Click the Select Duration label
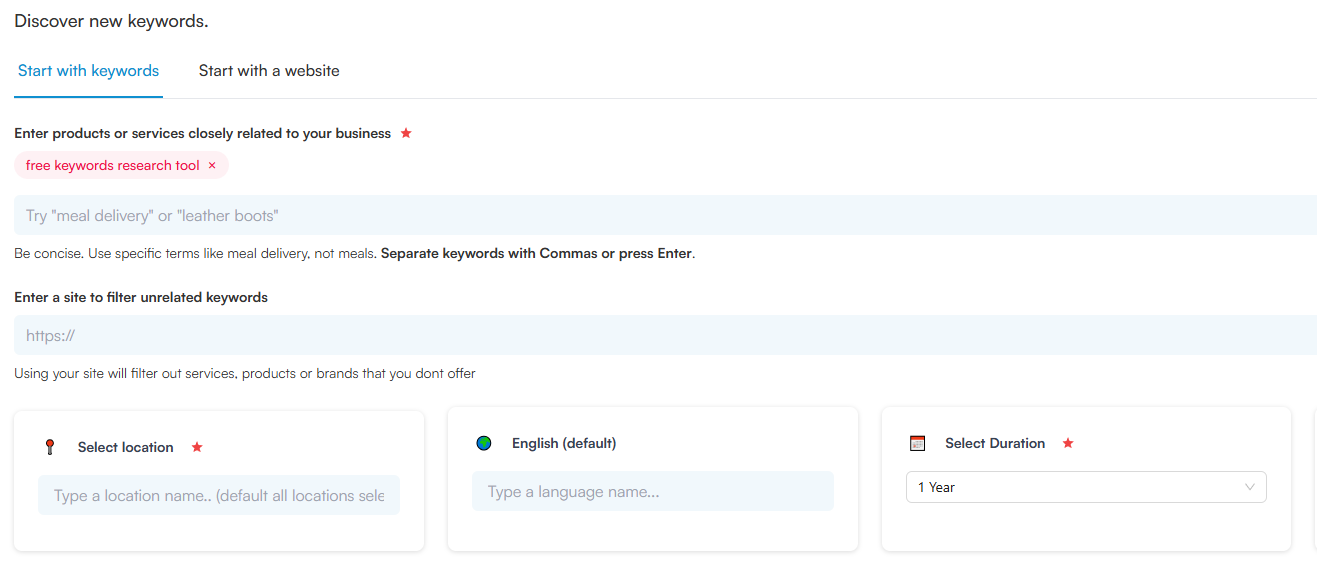Image resolution: width=1317 pixels, height=574 pixels. pyautogui.click(x=995, y=443)
